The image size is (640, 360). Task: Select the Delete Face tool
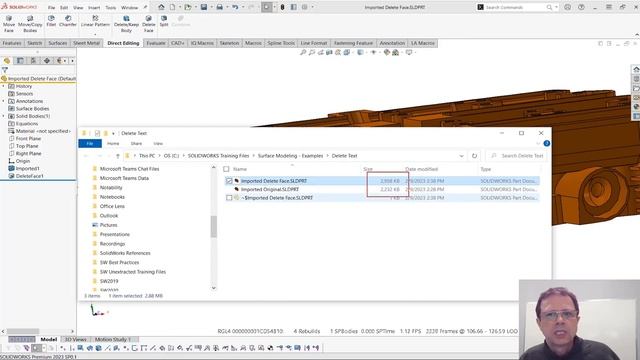(149, 24)
